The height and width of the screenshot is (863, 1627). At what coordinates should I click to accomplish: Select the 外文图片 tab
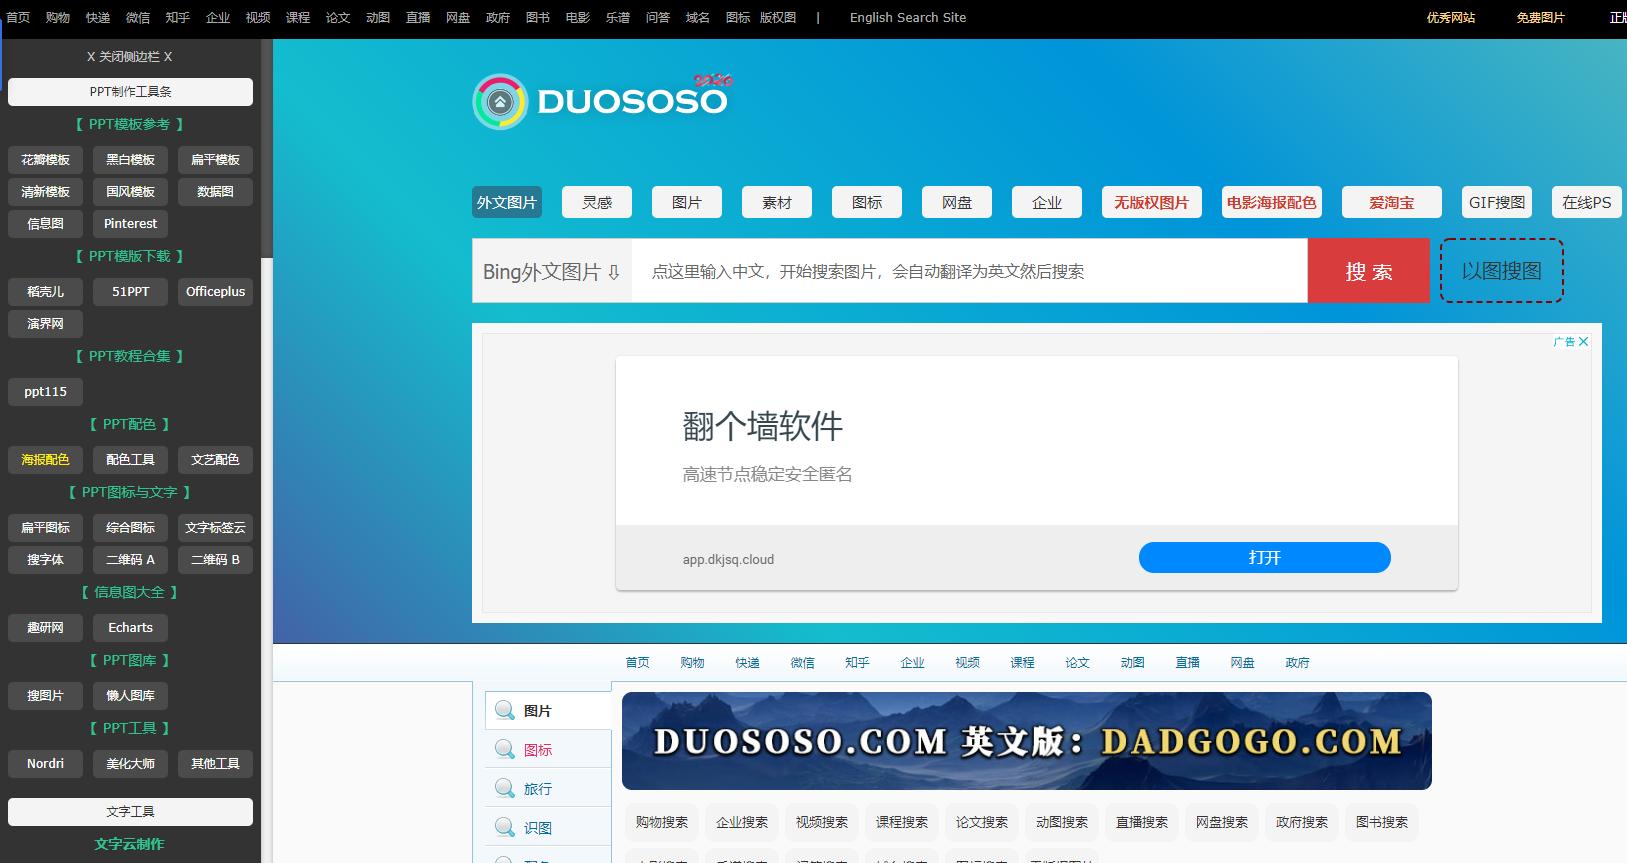[507, 202]
